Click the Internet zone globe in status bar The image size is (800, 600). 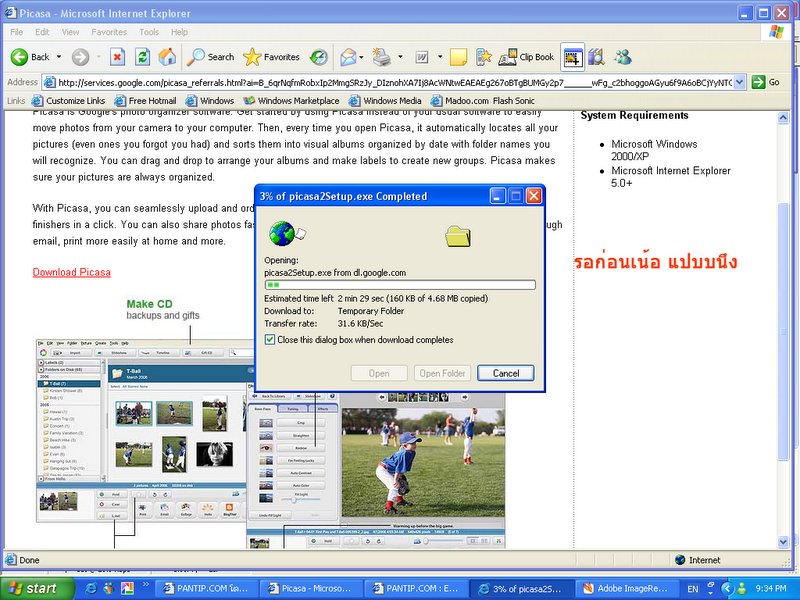[x=680, y=560]
